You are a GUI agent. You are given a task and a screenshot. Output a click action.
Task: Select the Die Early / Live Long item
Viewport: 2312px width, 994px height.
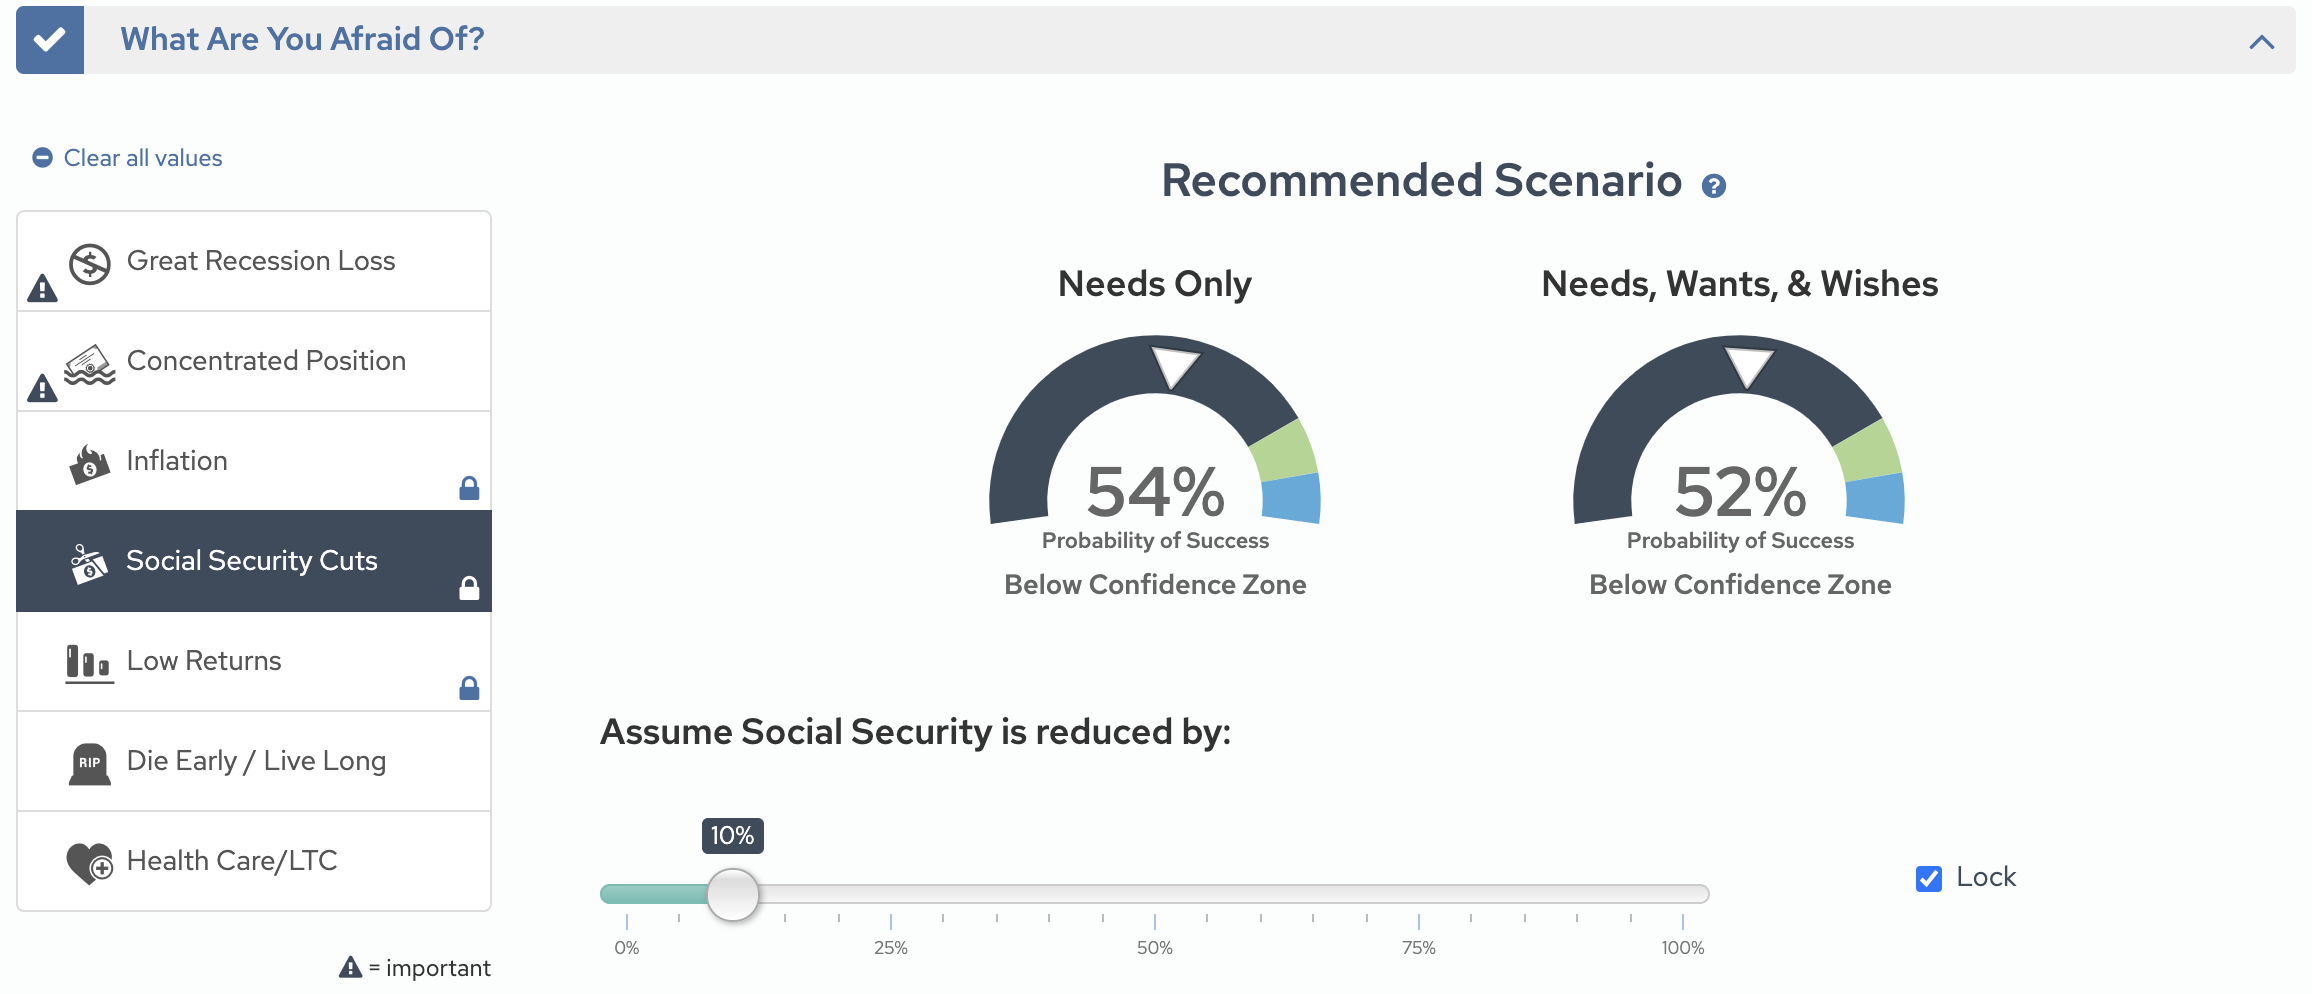click(256, 761)
